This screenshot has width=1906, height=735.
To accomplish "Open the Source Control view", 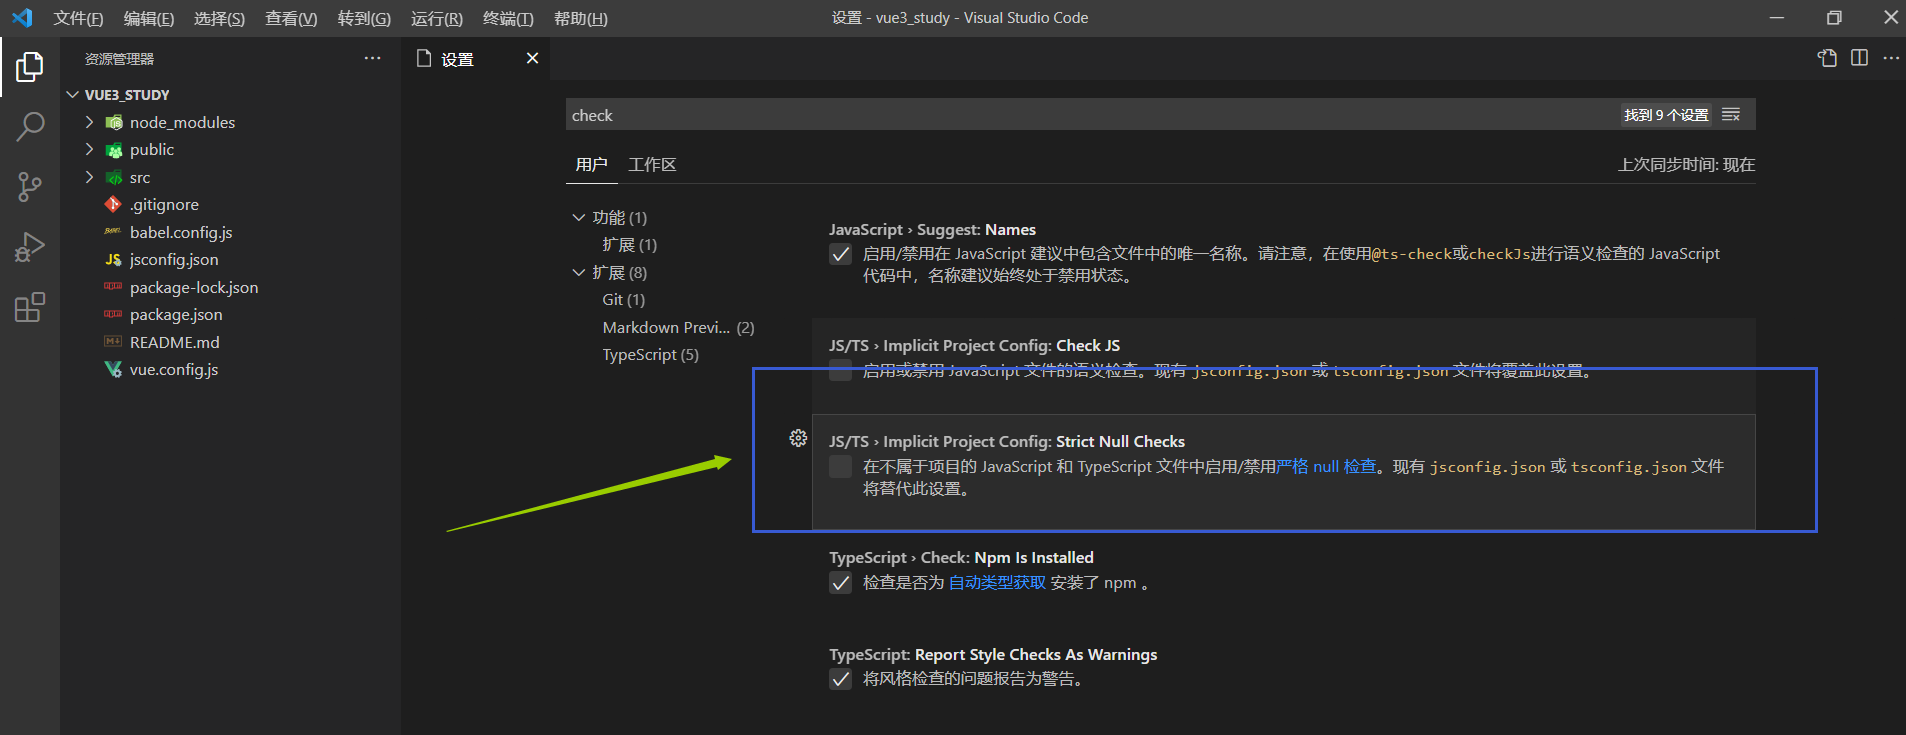I will (x=30, y=187).
